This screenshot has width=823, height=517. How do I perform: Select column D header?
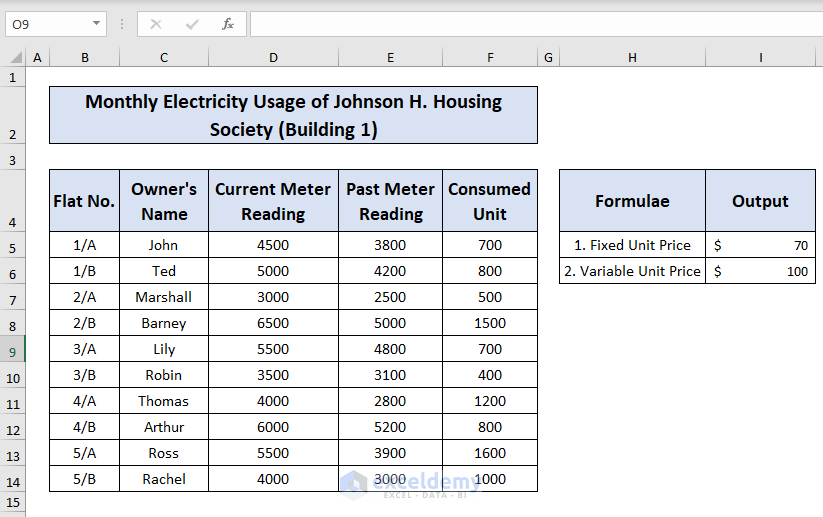click(273, 58)
